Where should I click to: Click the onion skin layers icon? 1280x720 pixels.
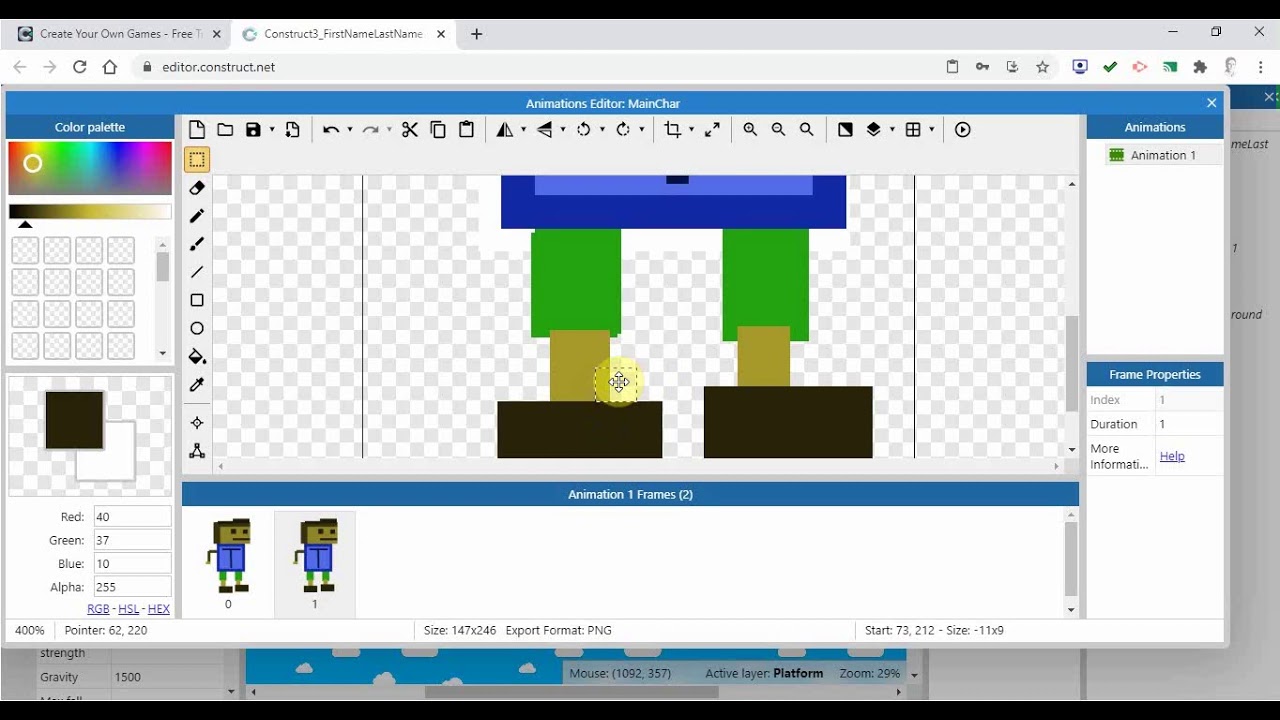[873, 130]
